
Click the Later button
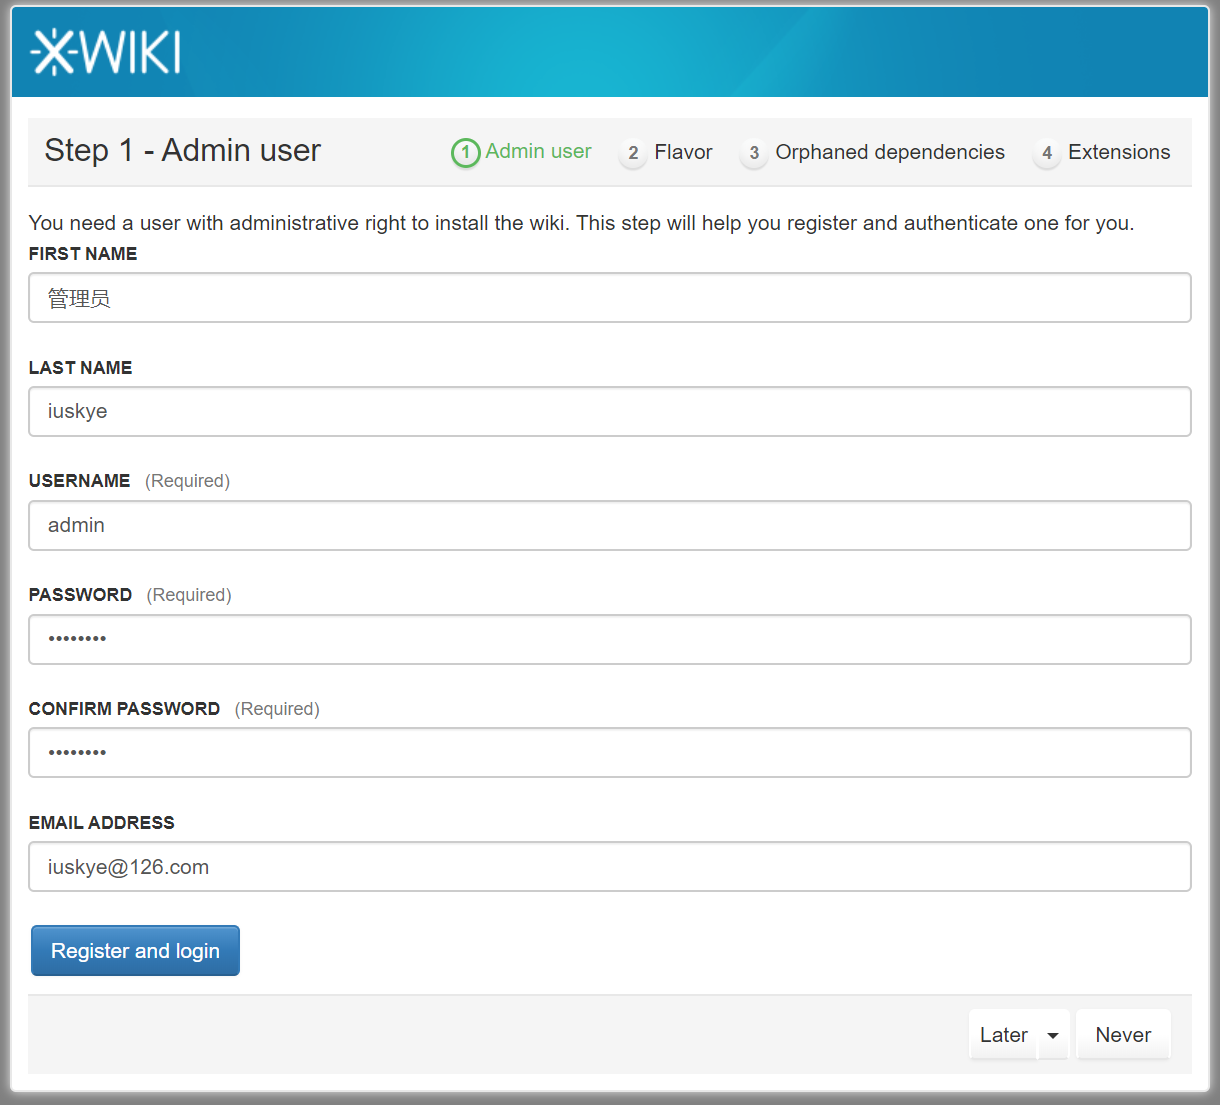click(x=1003, y=1035)
